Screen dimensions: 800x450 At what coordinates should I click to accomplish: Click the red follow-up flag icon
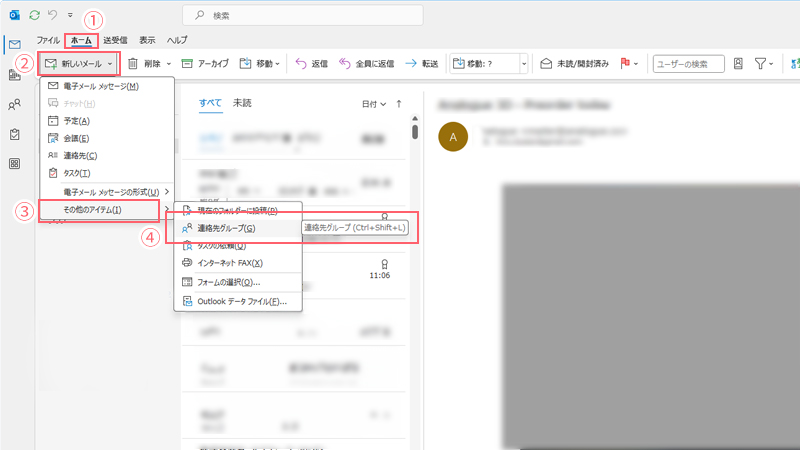[x=625, y=63]
